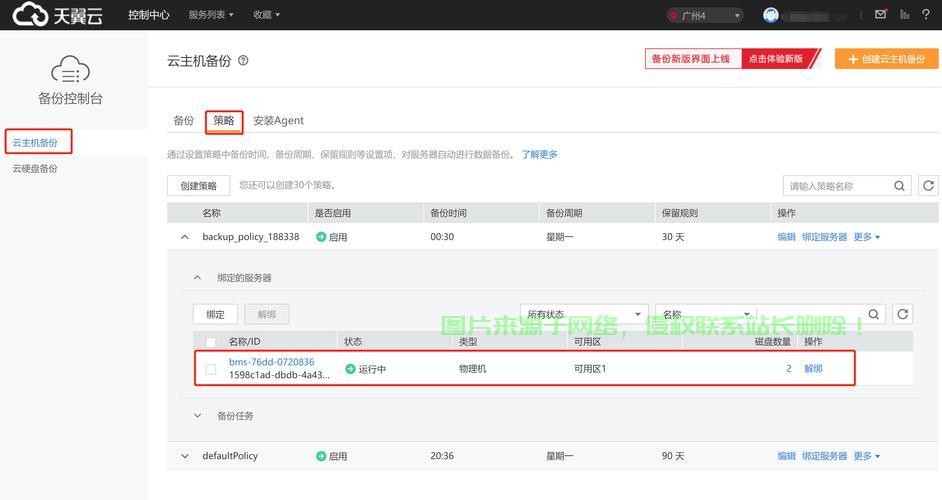Screen dimensions: 942x500
Task: Open the 服务列表 dropdown menu
Action: point(211,14)
